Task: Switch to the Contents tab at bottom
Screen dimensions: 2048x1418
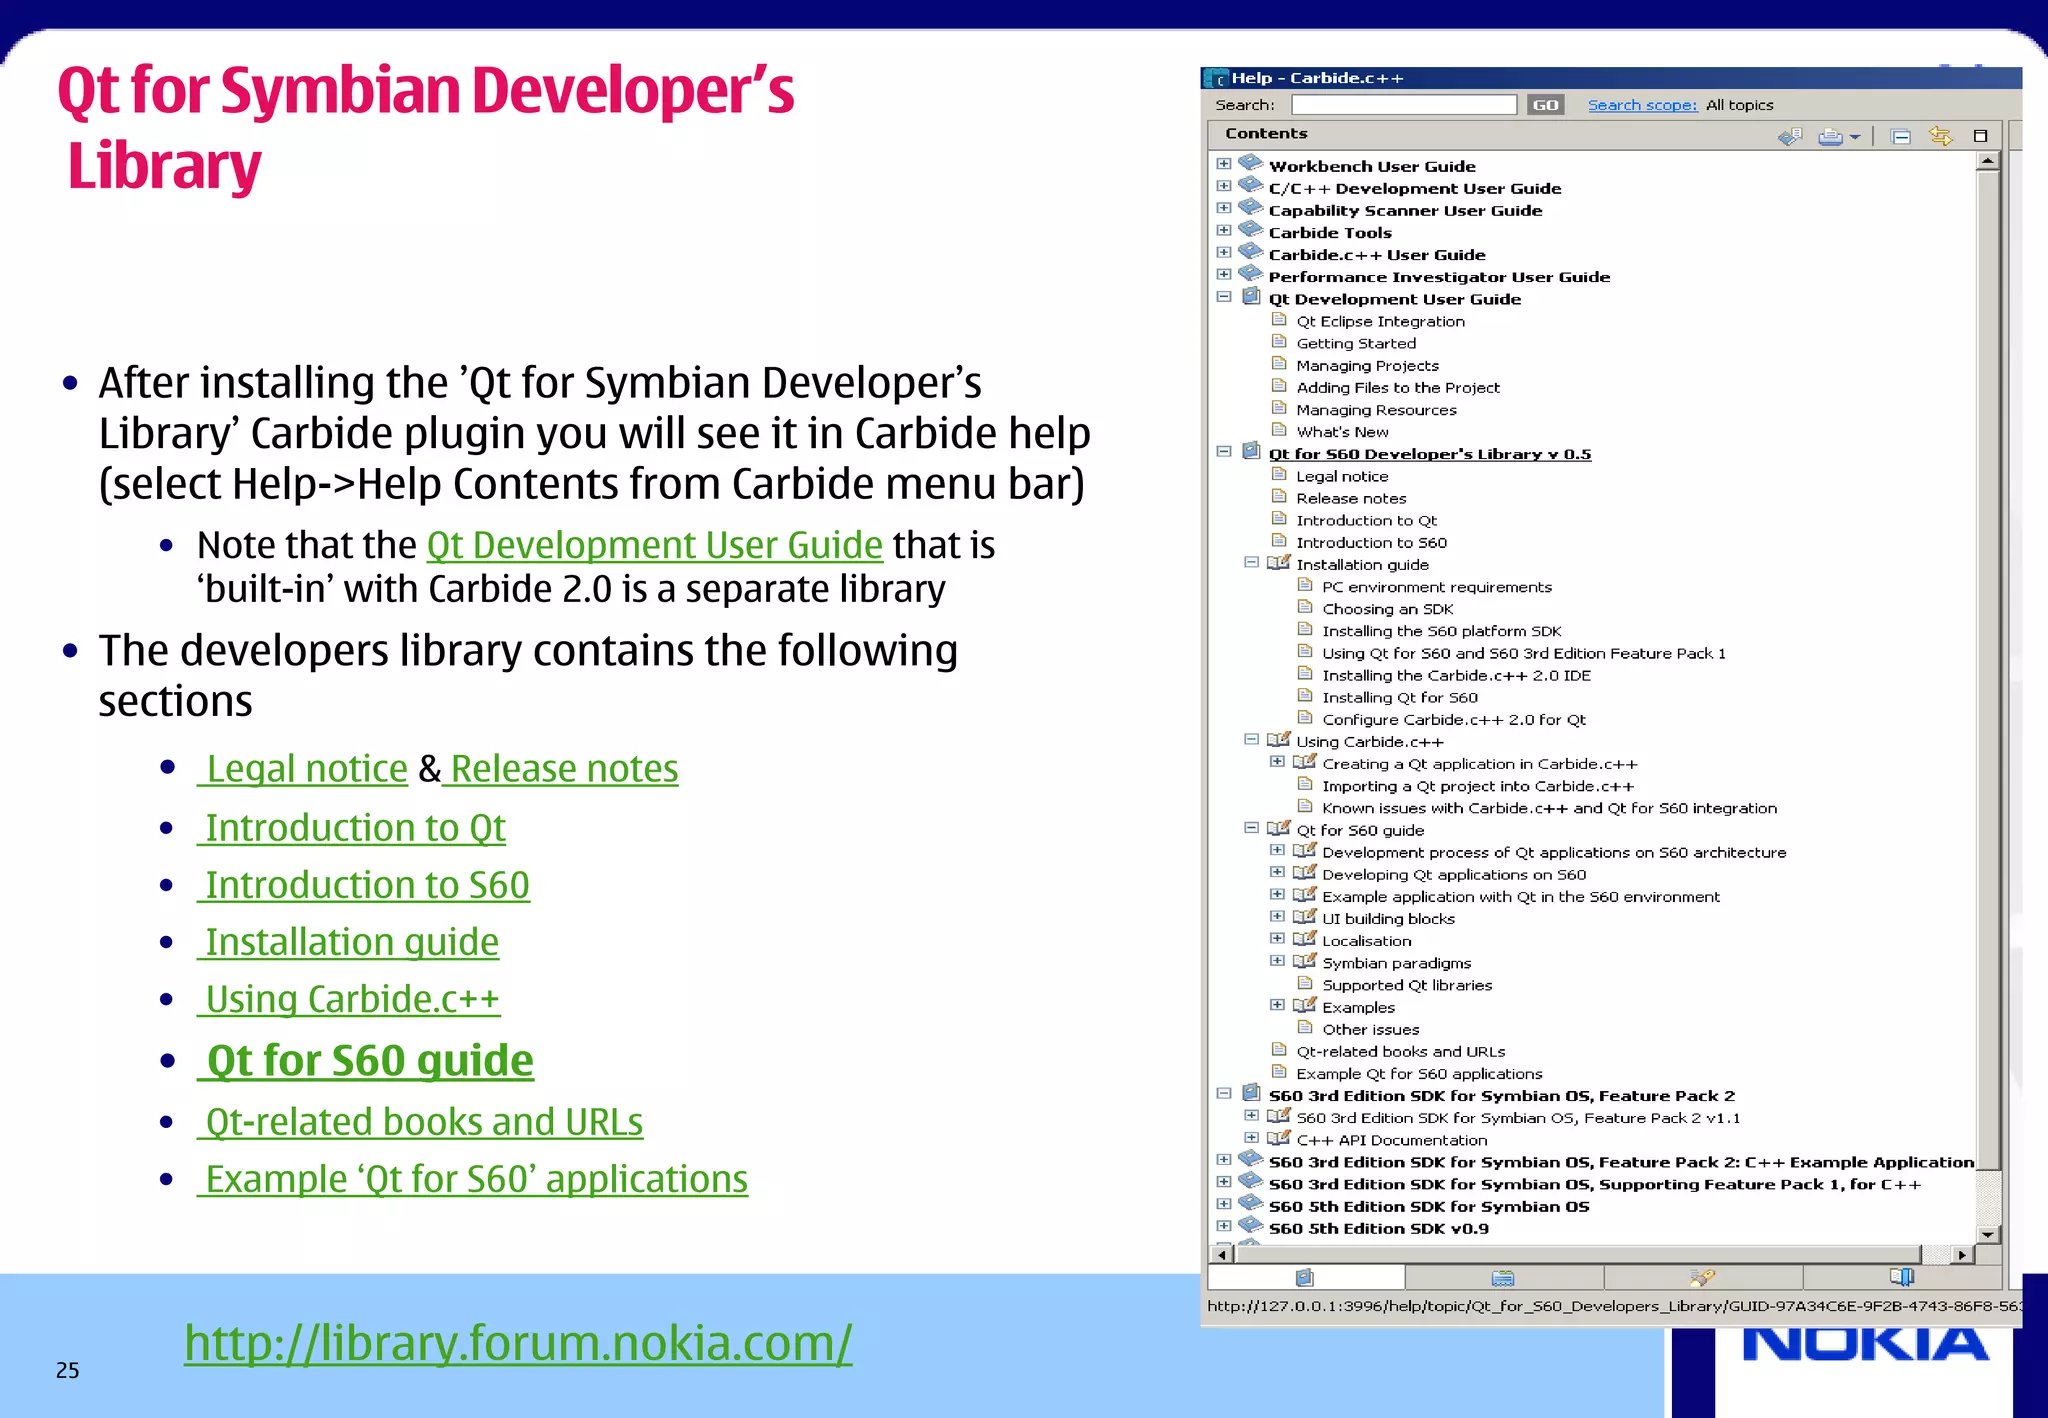Action: tap(1305, 1277)
